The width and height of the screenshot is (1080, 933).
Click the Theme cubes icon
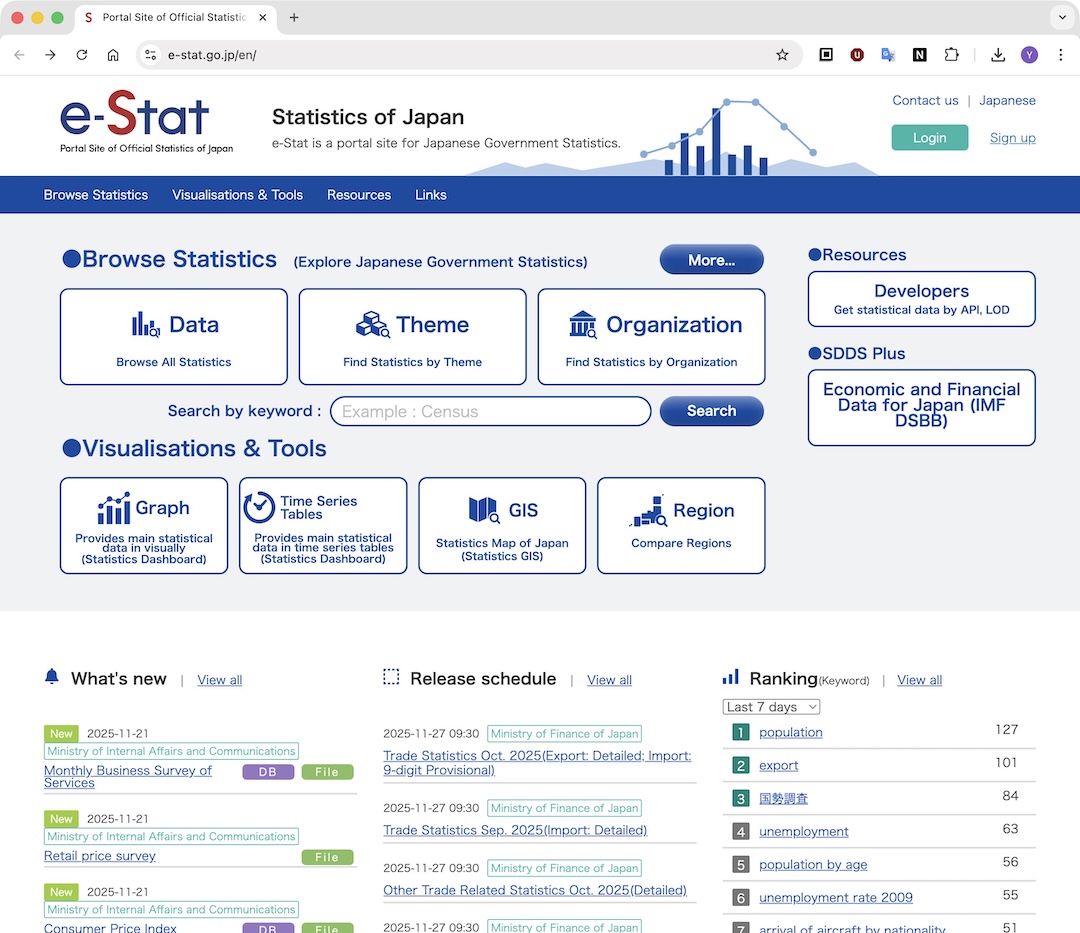click(373, 324)
